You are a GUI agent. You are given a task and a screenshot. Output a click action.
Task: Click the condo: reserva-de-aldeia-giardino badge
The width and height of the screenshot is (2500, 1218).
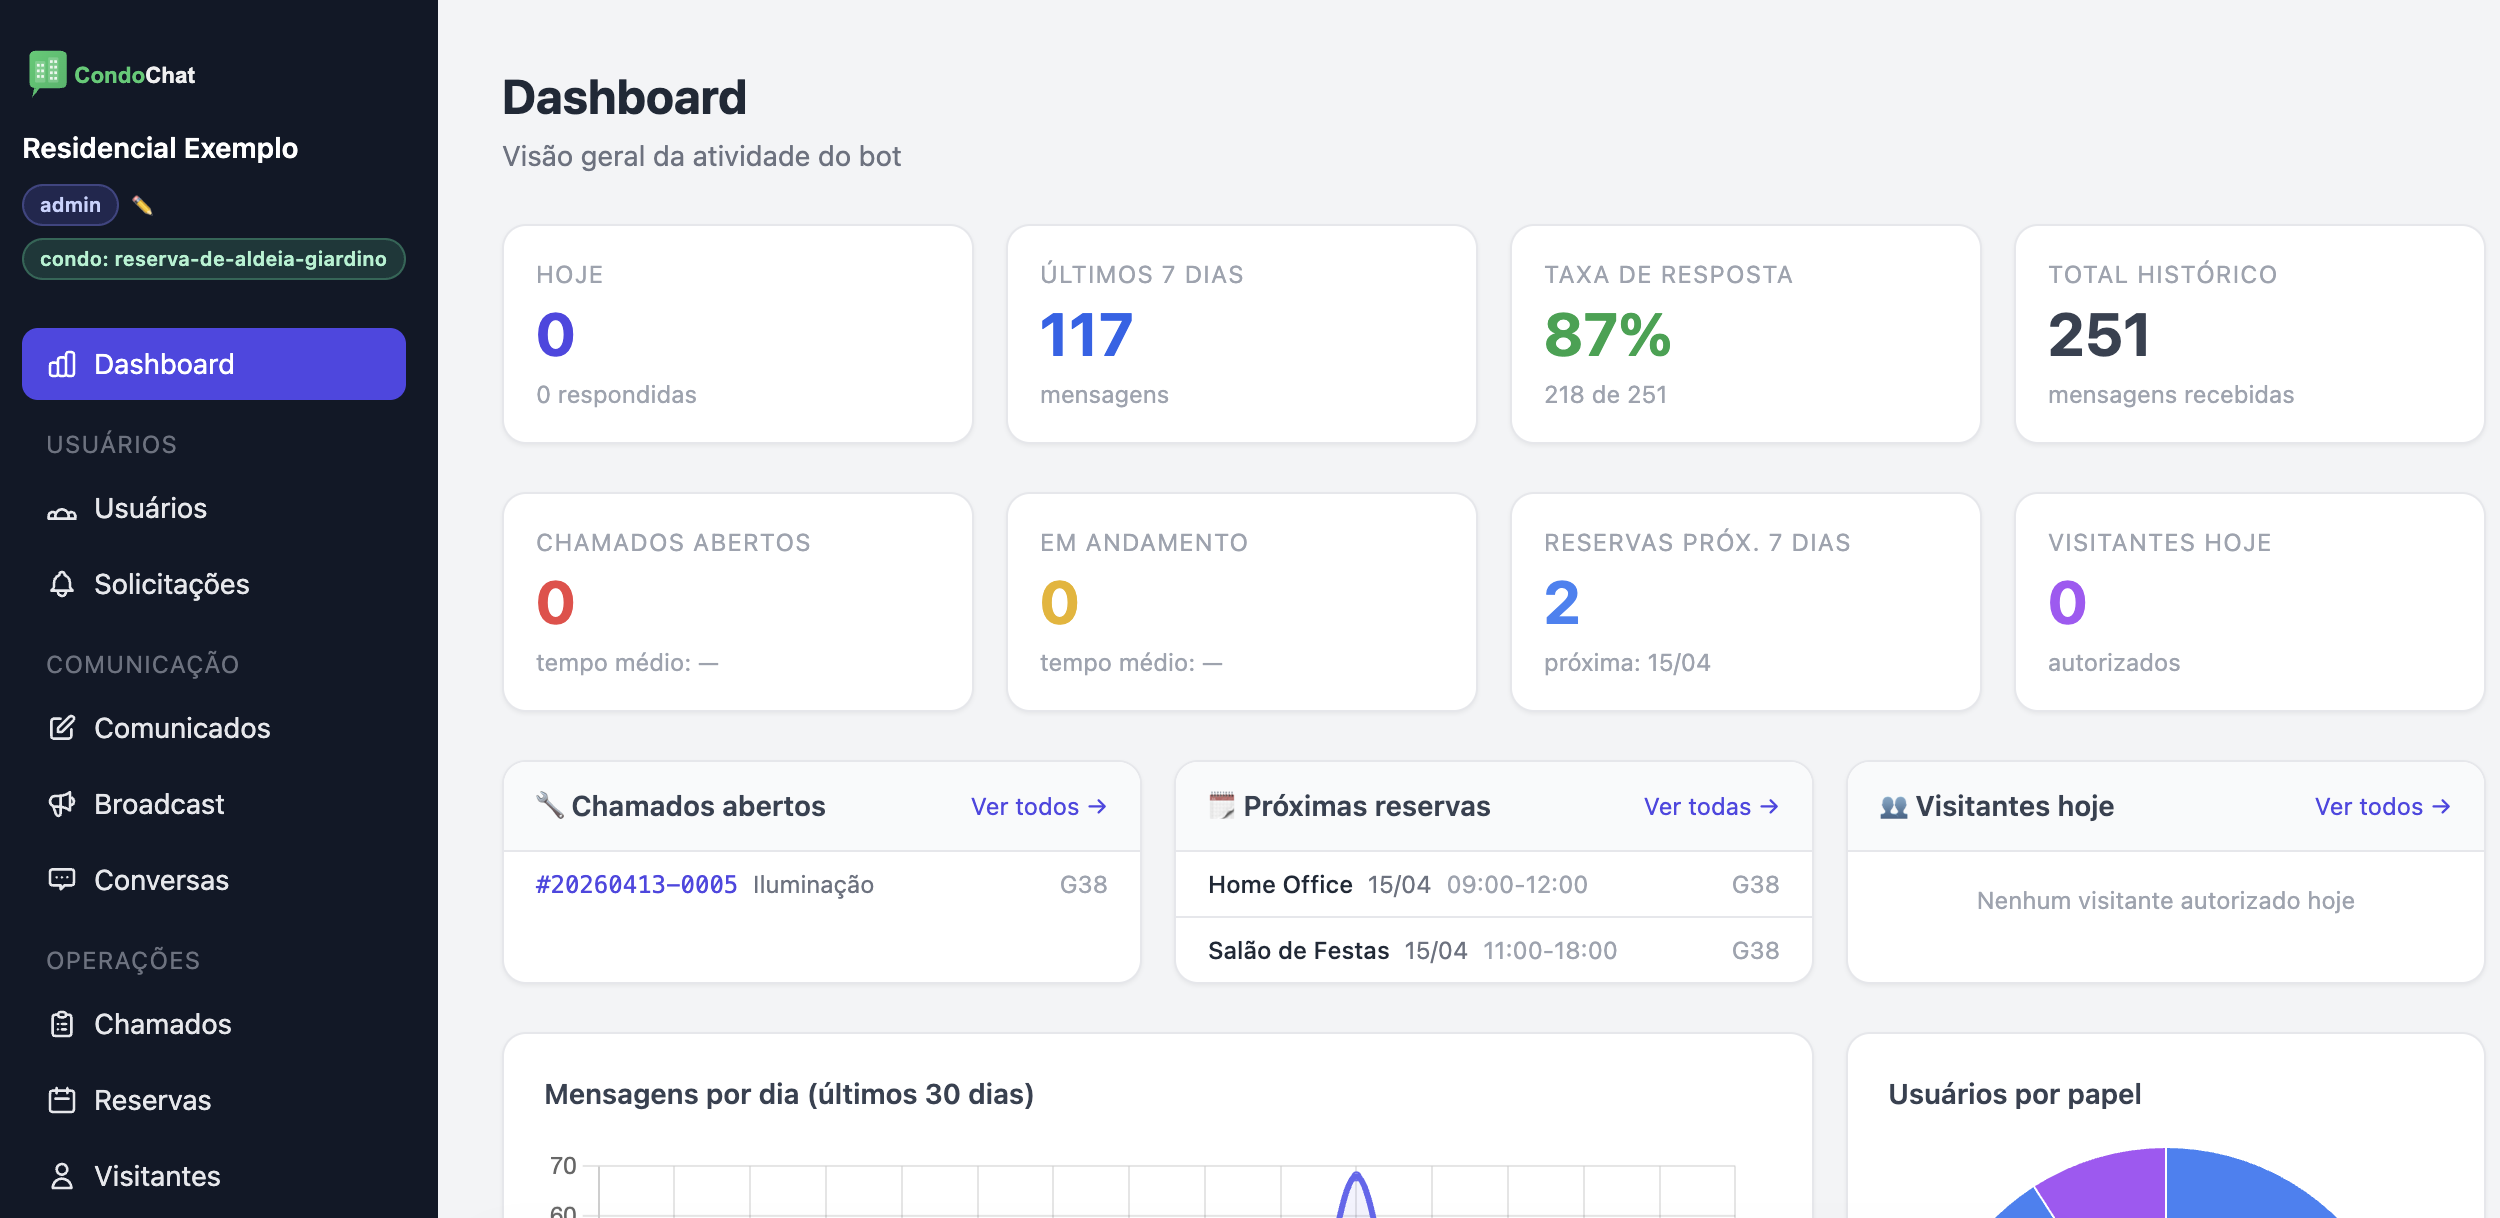214,259
